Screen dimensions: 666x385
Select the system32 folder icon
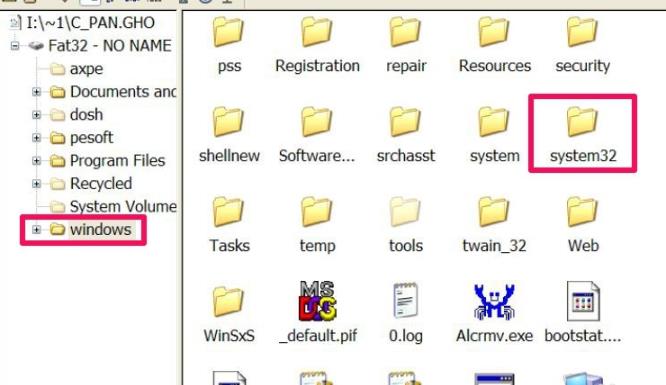(583, 122)
